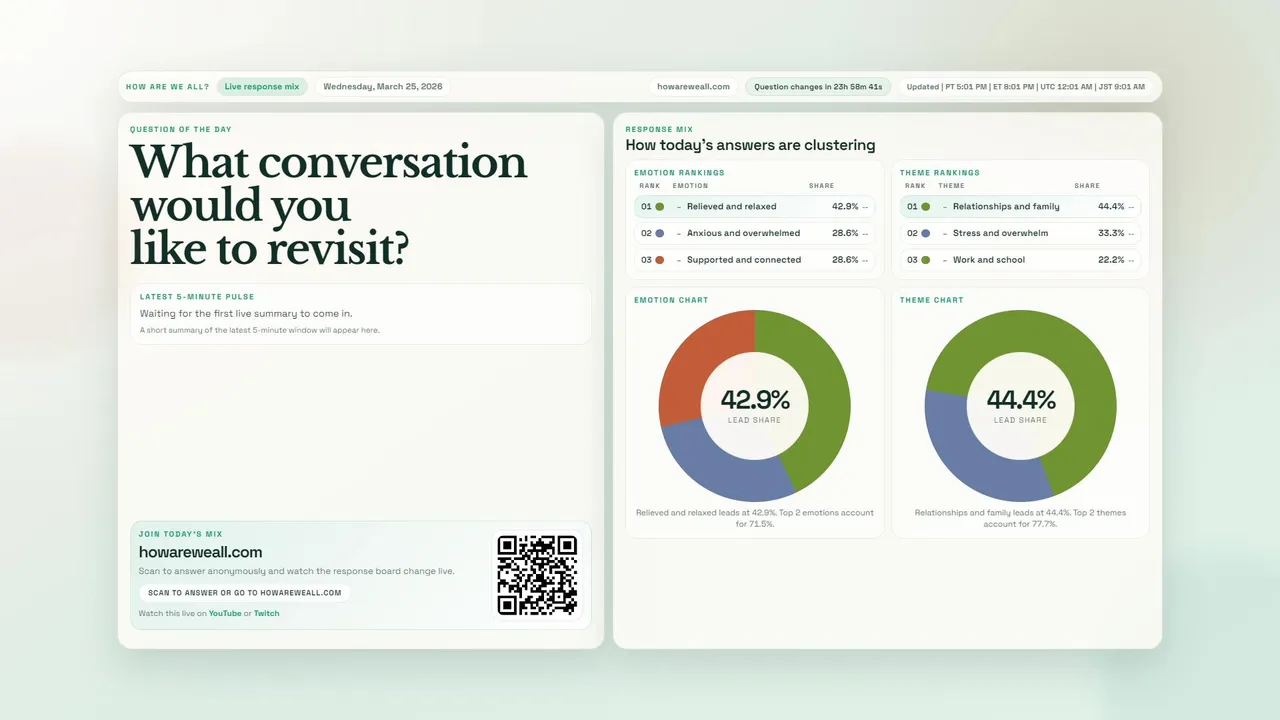Select the Anxious and overwhelmed emotion row
The width and height of the screenshot is (1280, 720).
pos(754,233)
